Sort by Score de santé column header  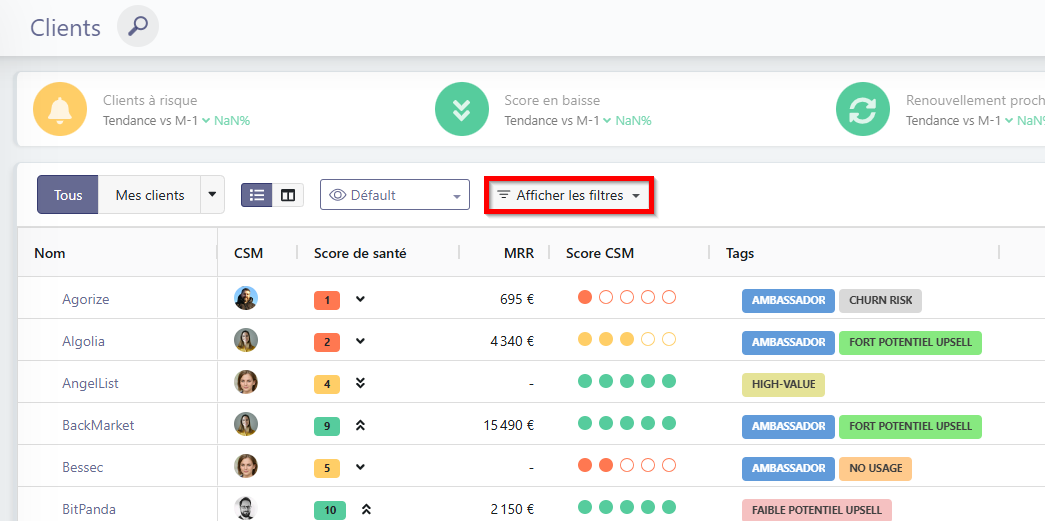(360, 253)
